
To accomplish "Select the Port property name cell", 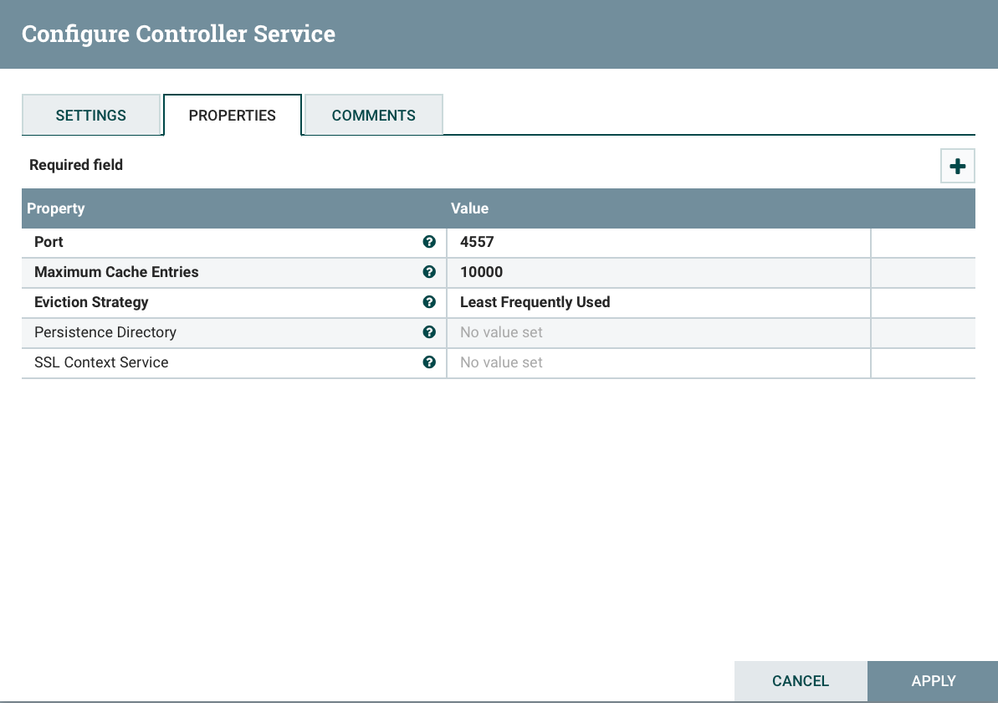I will (x=234, y=242).
